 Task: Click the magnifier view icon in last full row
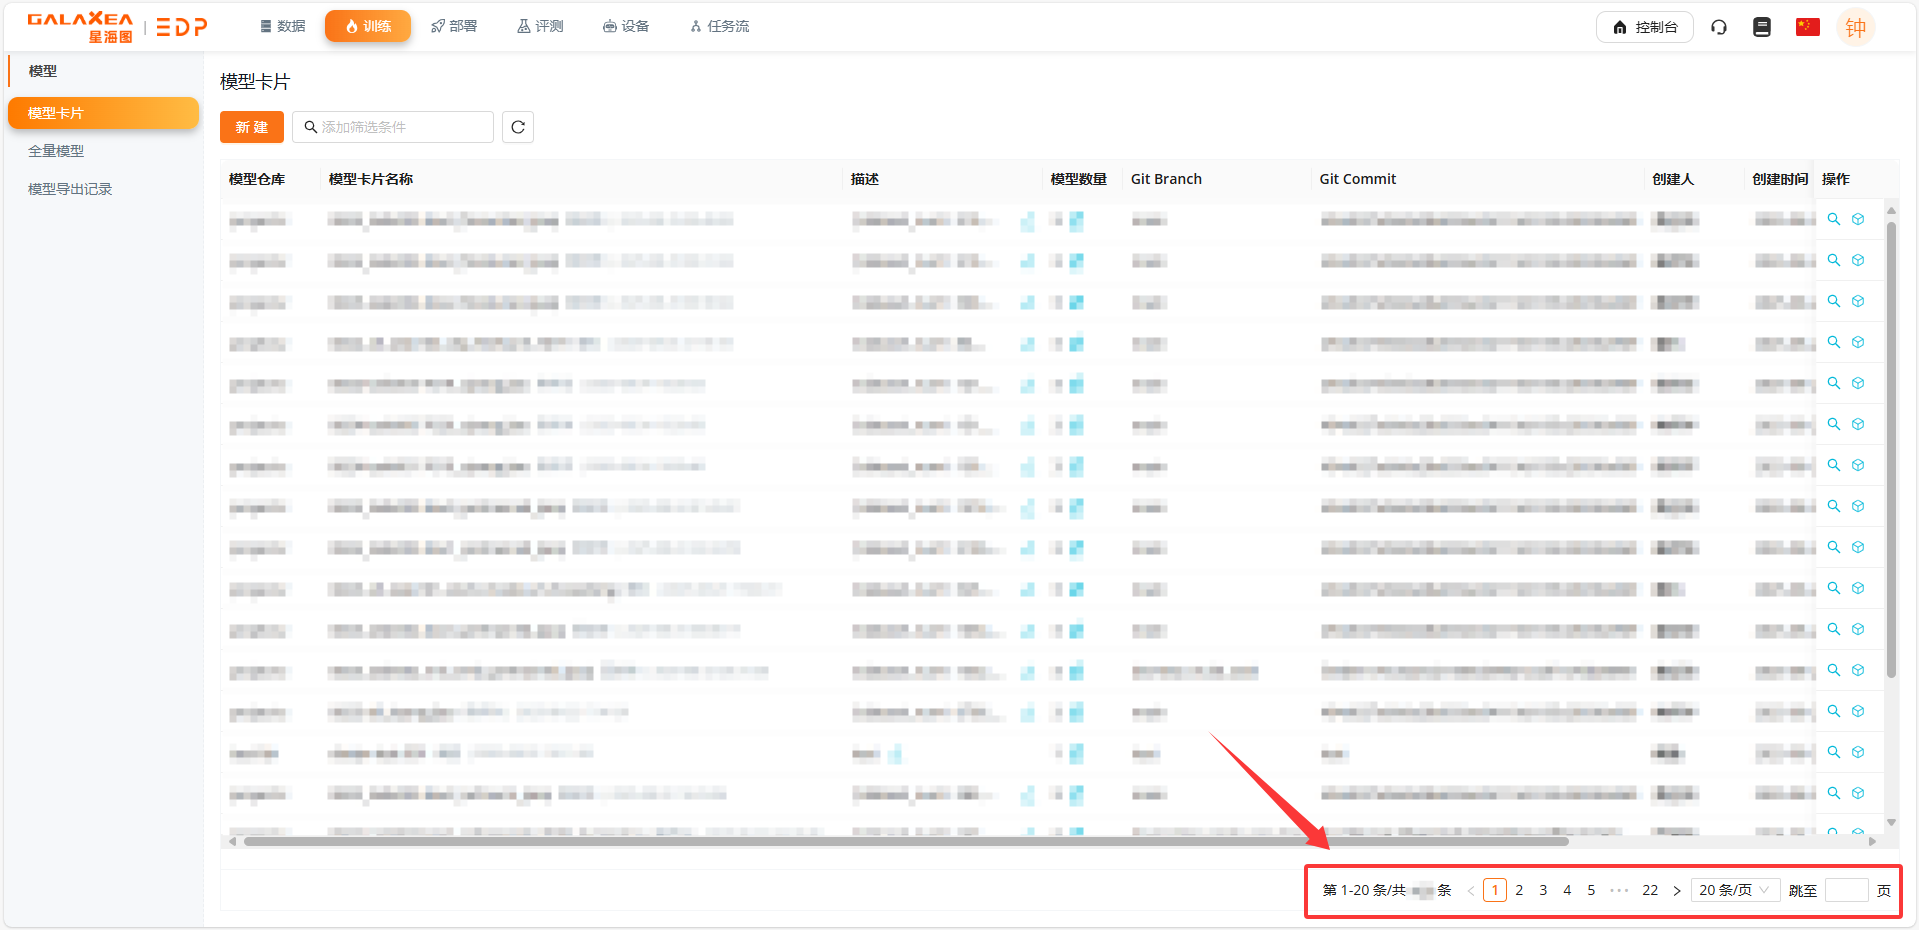(x=1834, y=793)
